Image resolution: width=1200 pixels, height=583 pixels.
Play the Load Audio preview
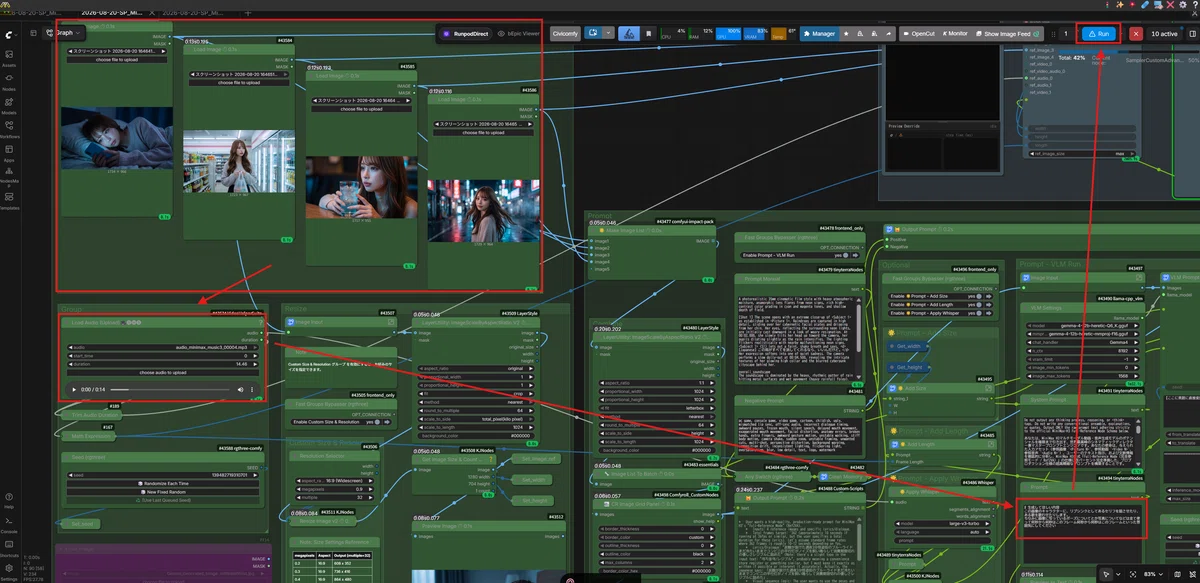point(72,389)
